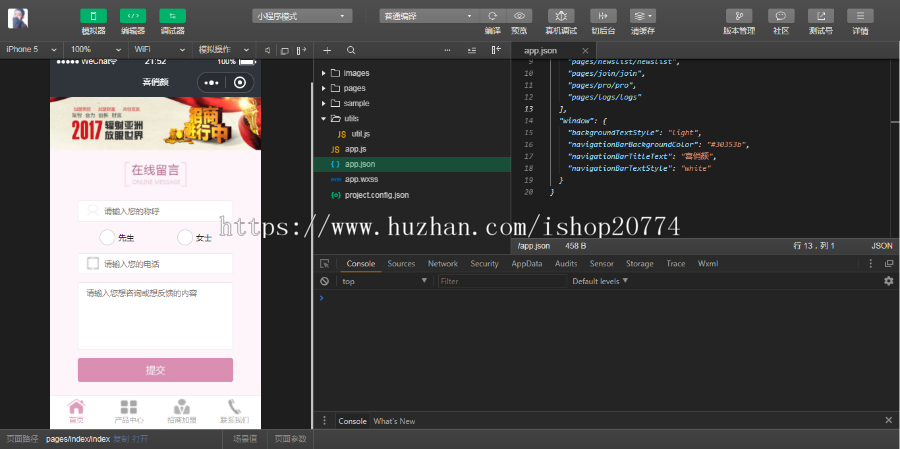Switch to the AppData tab
Screen dimensions: 900x449
pyautogui.click(x=526, y=264)
